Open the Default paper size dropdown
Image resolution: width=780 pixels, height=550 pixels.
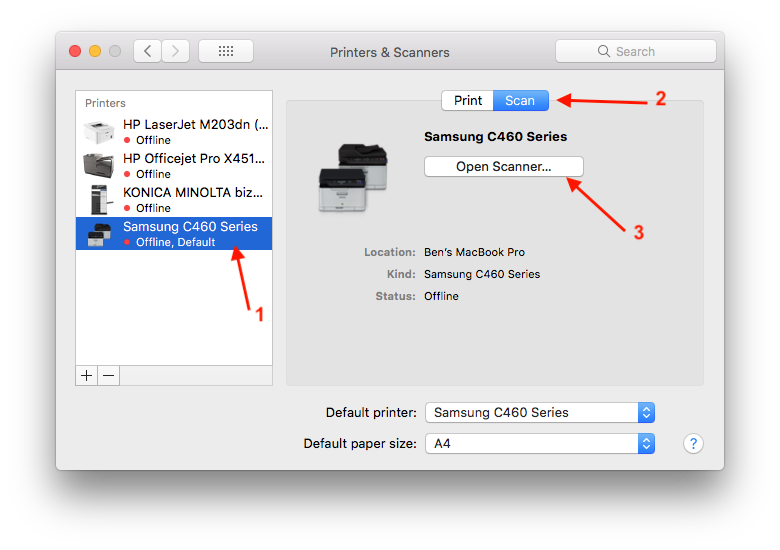540,443
